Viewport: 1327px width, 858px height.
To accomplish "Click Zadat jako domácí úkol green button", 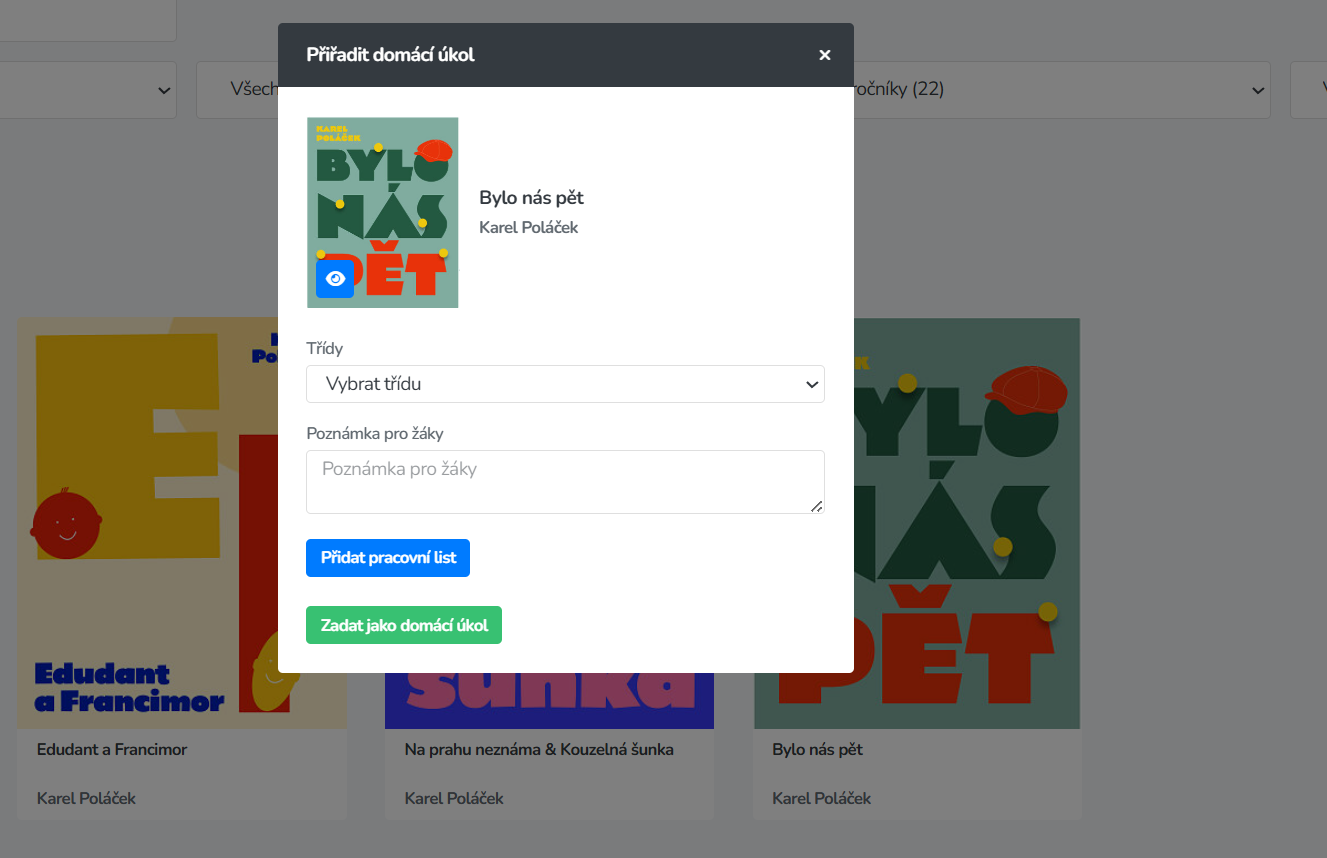I will 404,625.
